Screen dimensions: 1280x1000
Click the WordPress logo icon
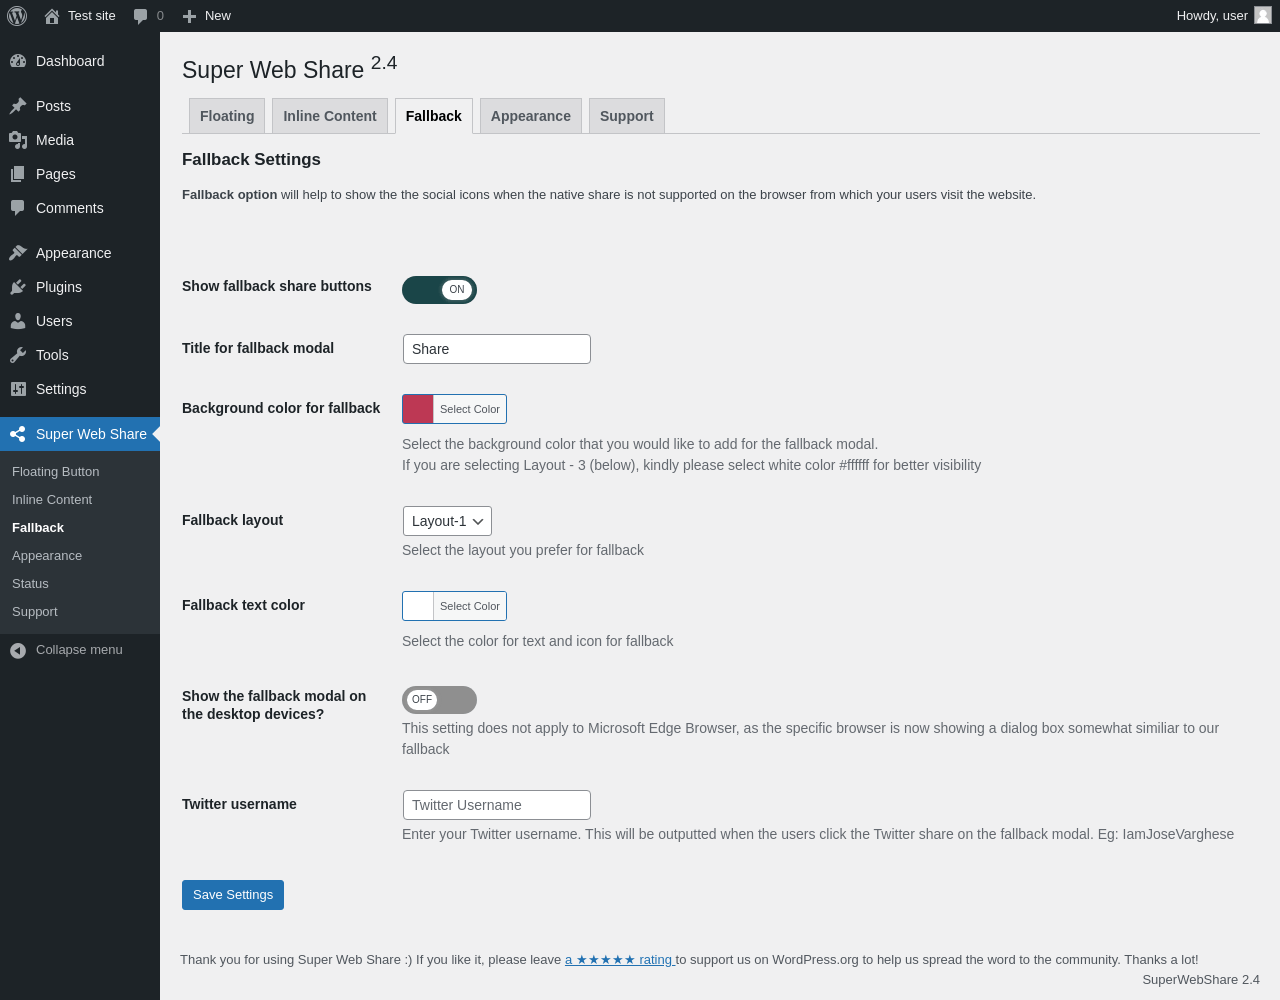click(x=17, y=16)
